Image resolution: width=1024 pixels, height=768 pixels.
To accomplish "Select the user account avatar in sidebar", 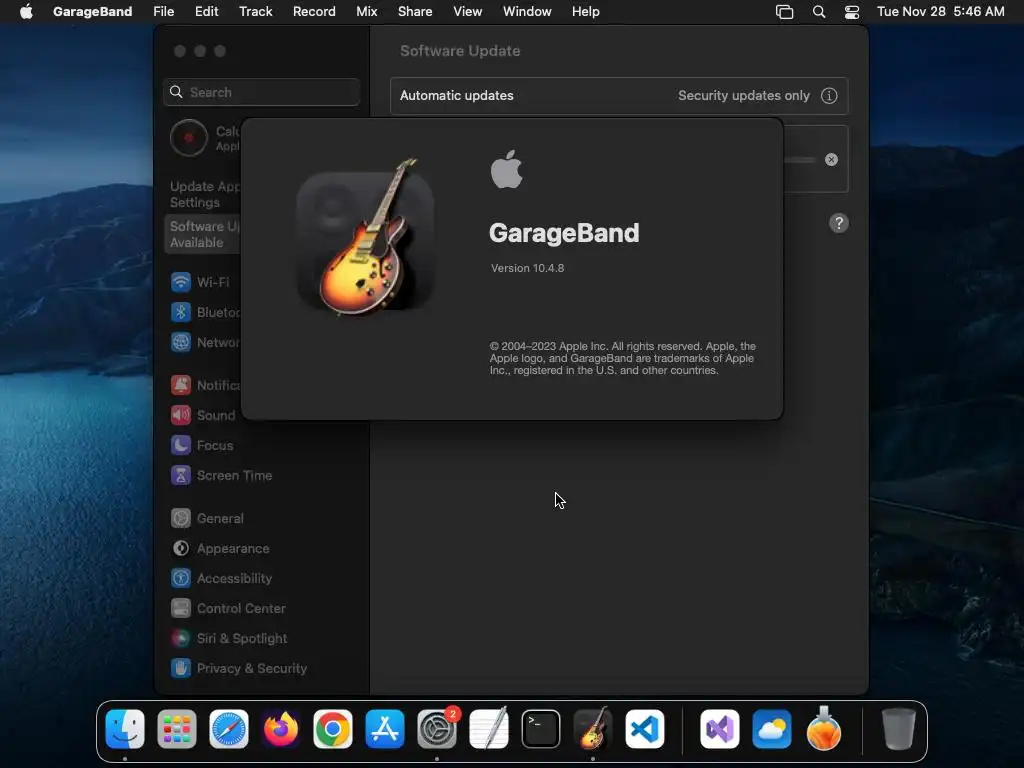I will coord(189,138).
